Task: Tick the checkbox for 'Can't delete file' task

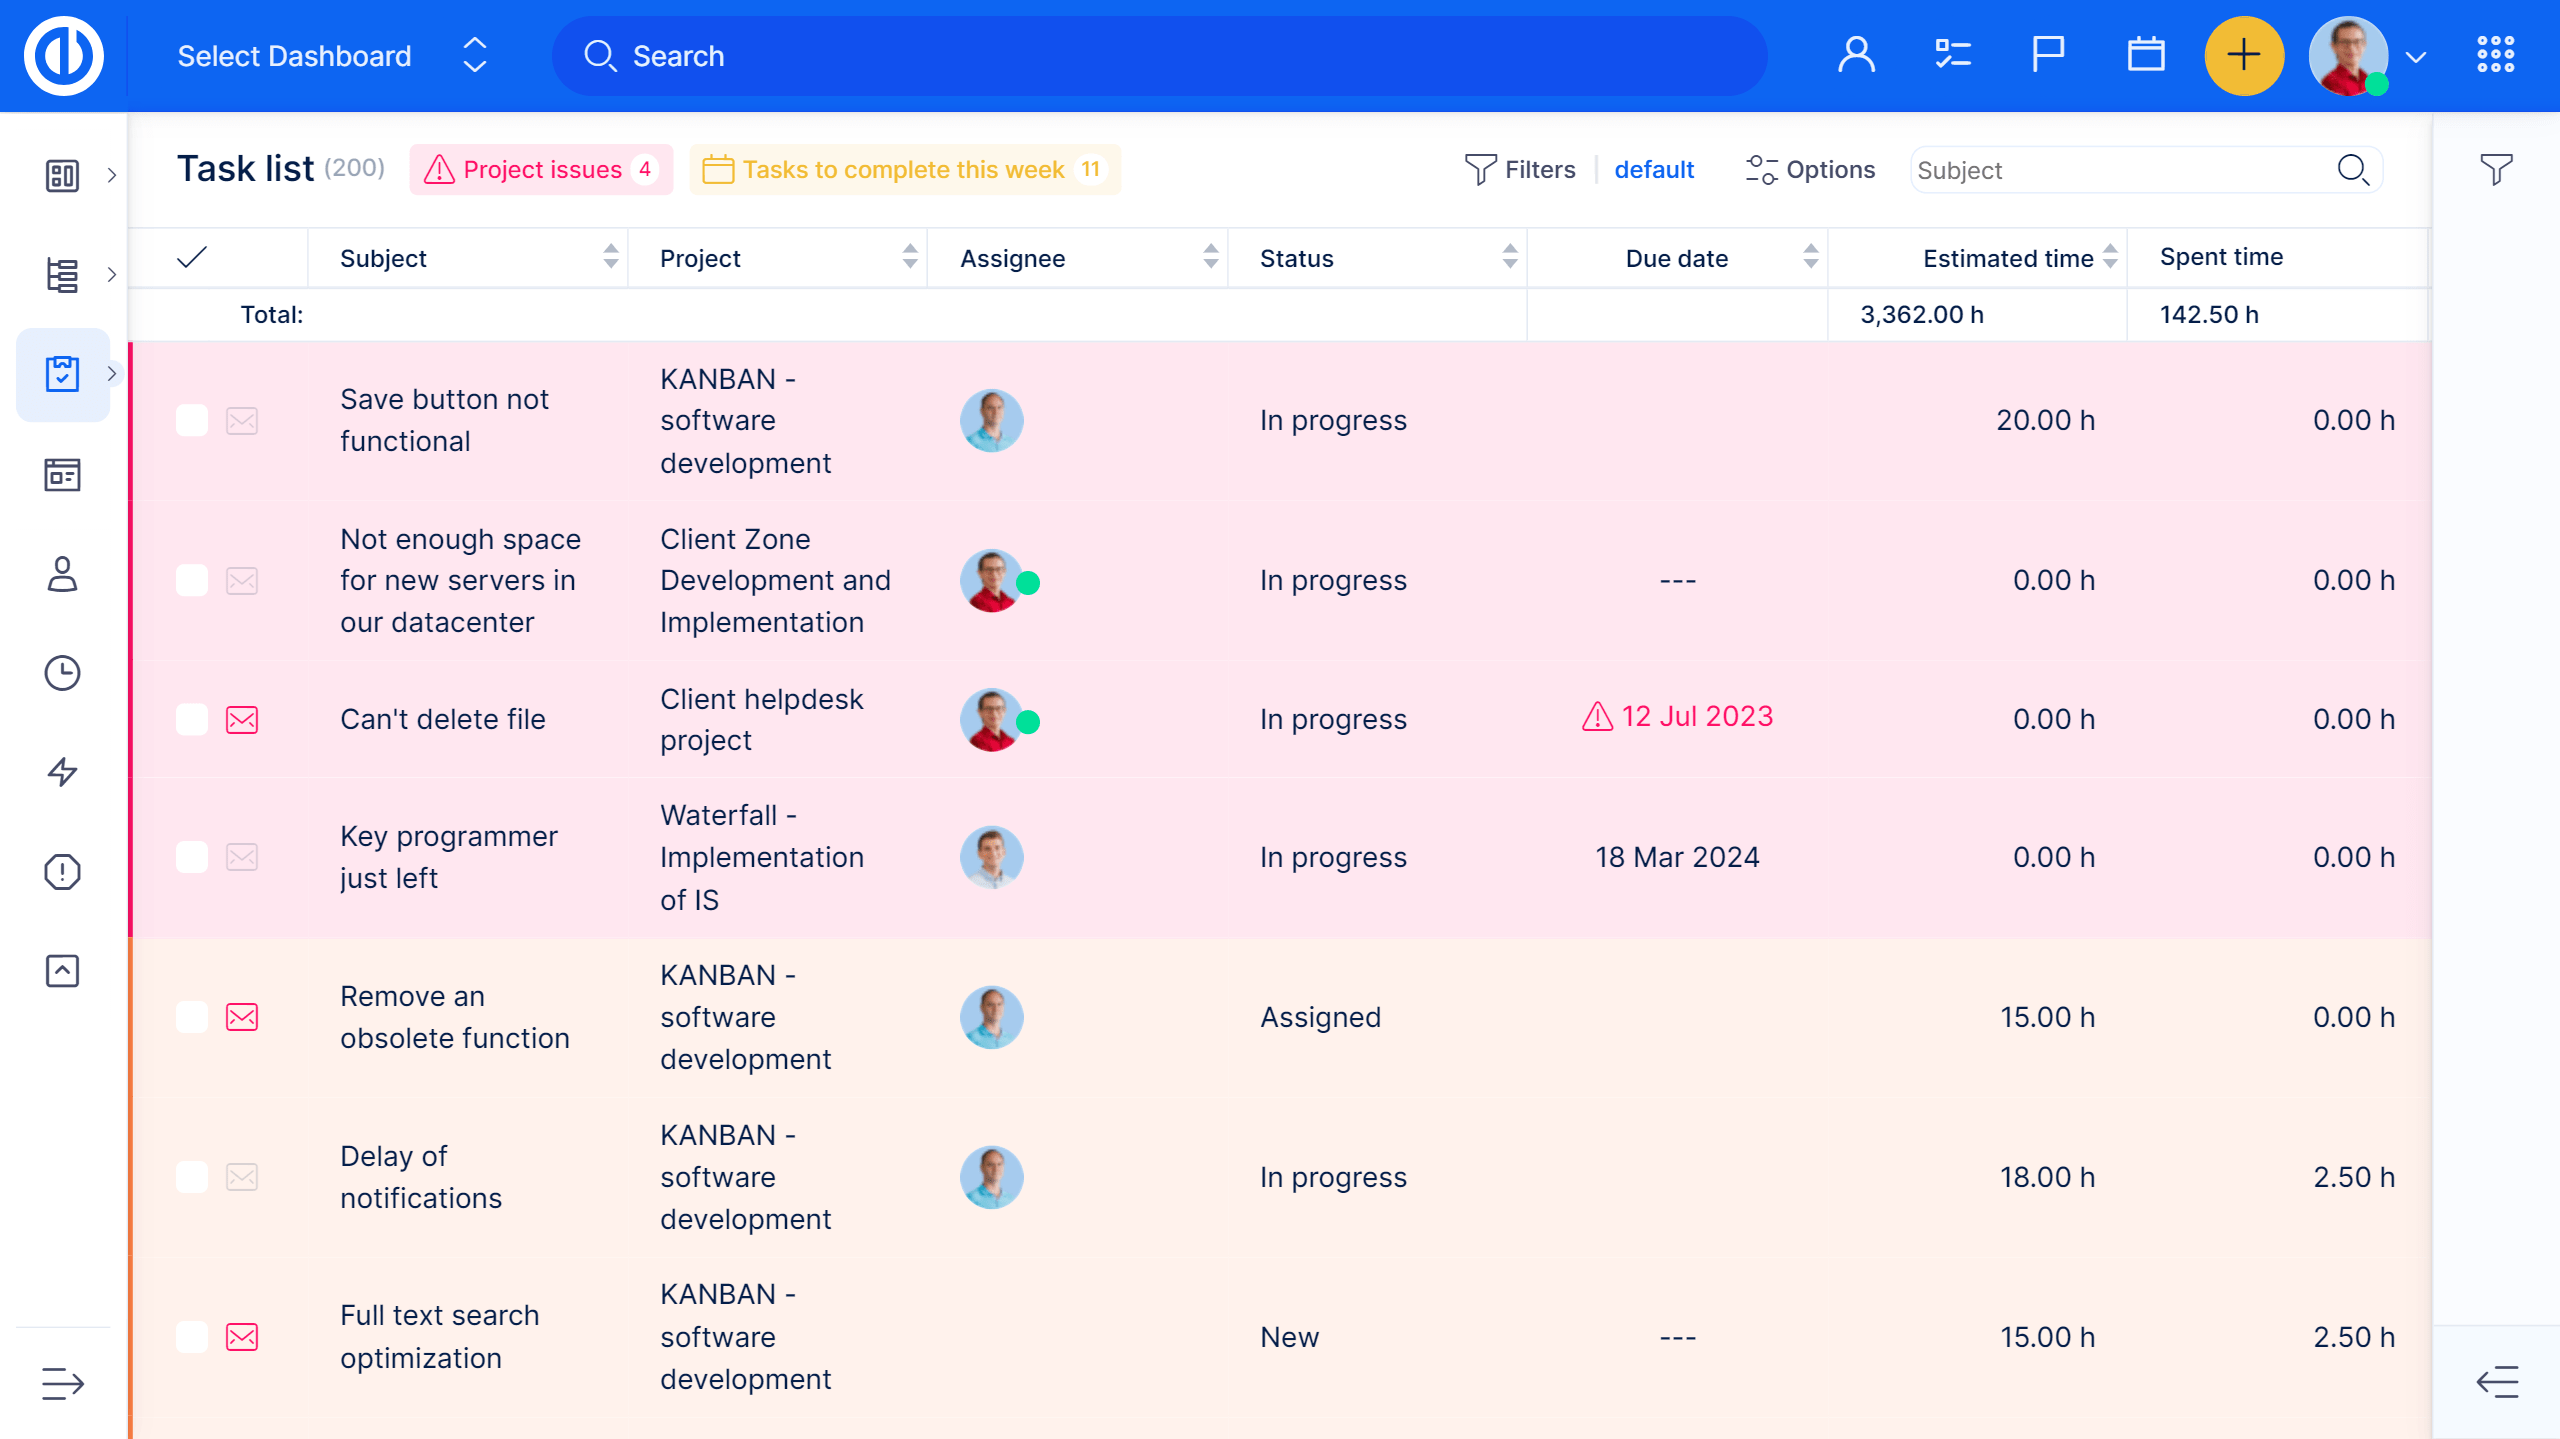Action: (x=191, y=718)
